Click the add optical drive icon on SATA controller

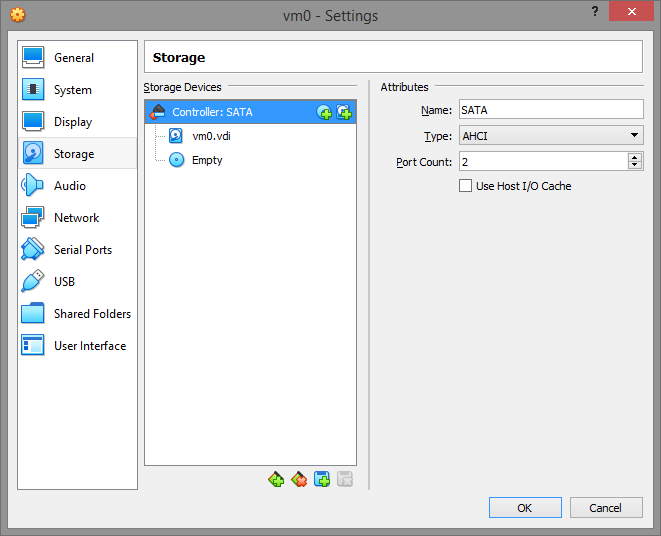point(324,112)
